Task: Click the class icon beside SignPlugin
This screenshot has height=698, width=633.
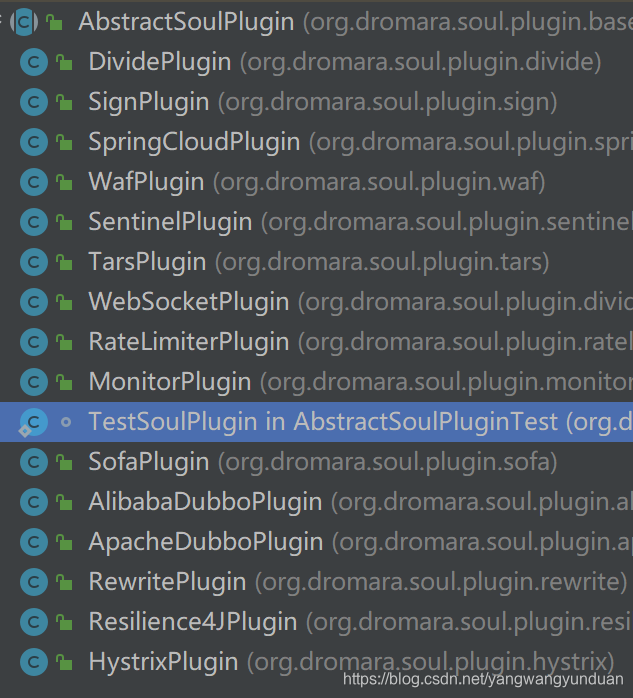Action: click(x=34, y=102)
